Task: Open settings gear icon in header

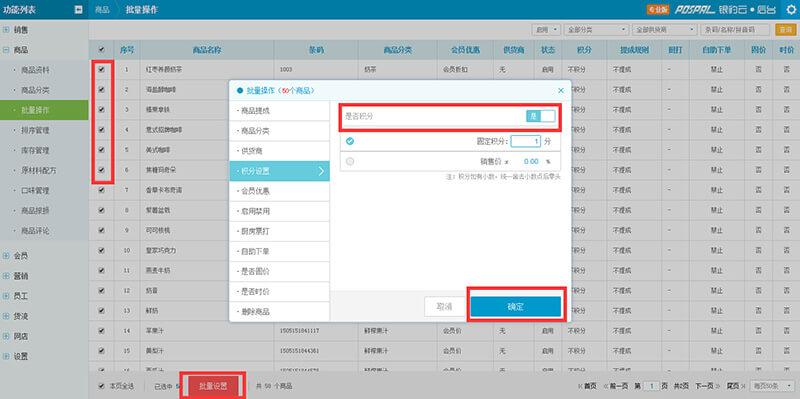Action: click(790, 9)
